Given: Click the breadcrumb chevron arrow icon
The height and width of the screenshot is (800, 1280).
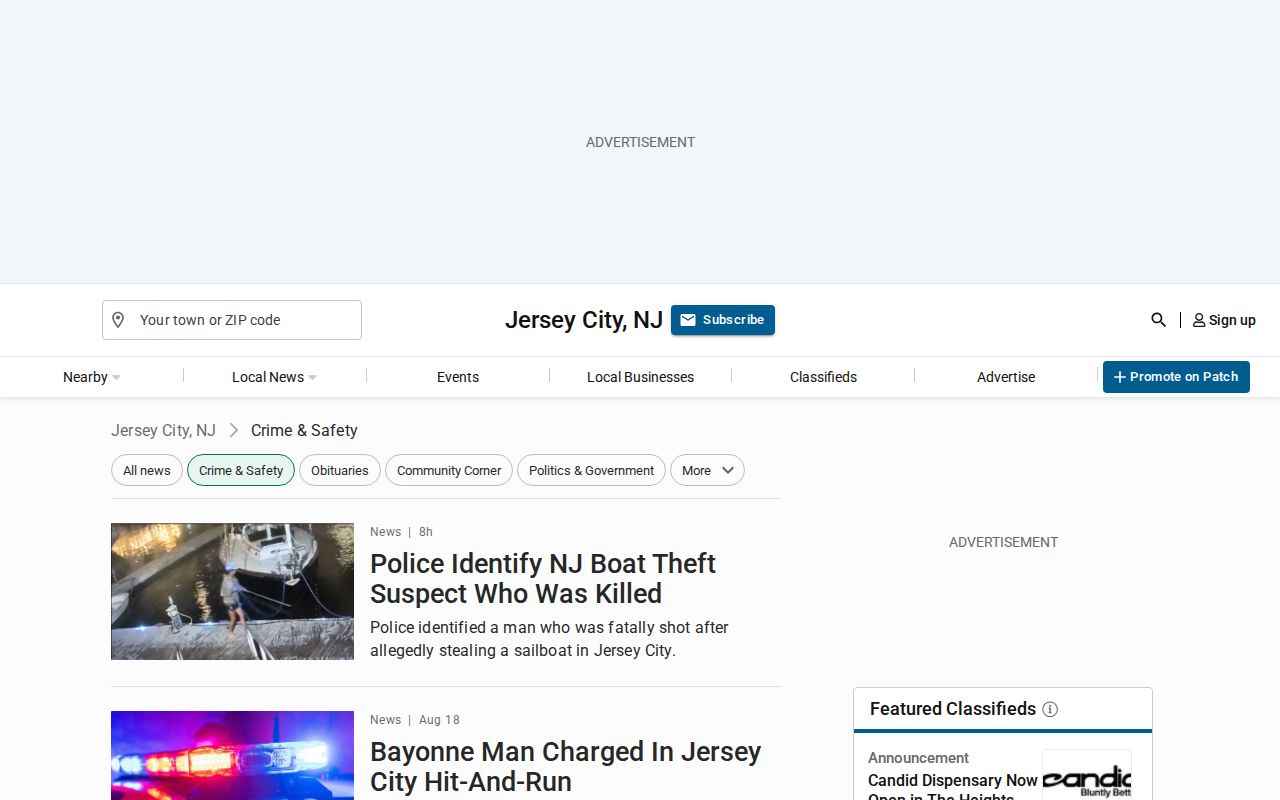Looking at the screenshot, I should pos(234,430).
